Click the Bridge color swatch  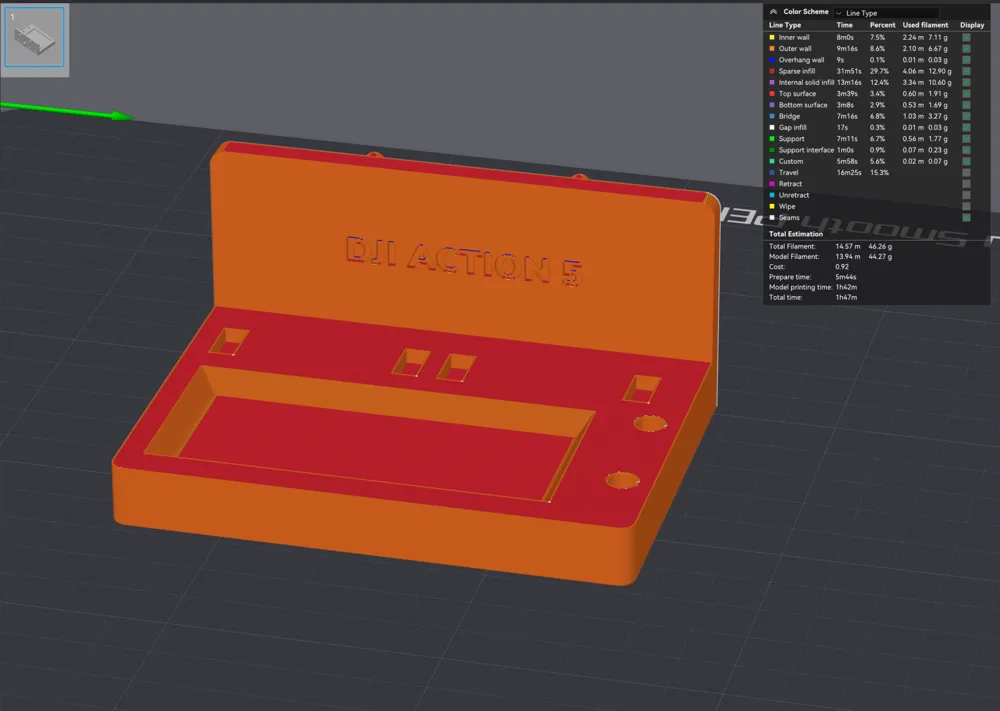tap(772, 116)
